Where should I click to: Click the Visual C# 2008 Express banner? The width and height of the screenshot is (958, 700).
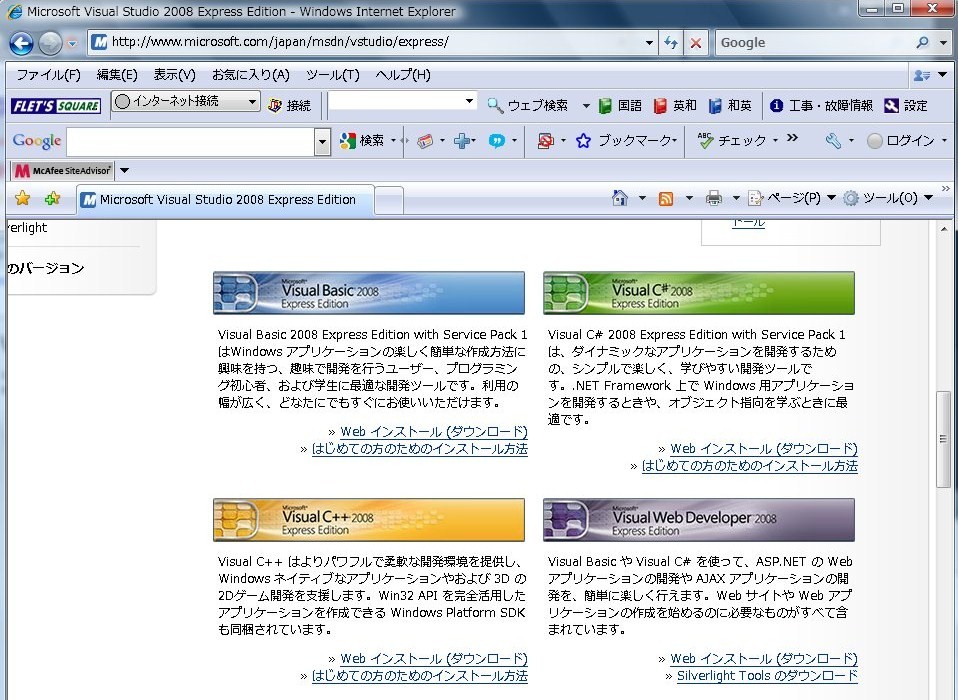point(698,293)
